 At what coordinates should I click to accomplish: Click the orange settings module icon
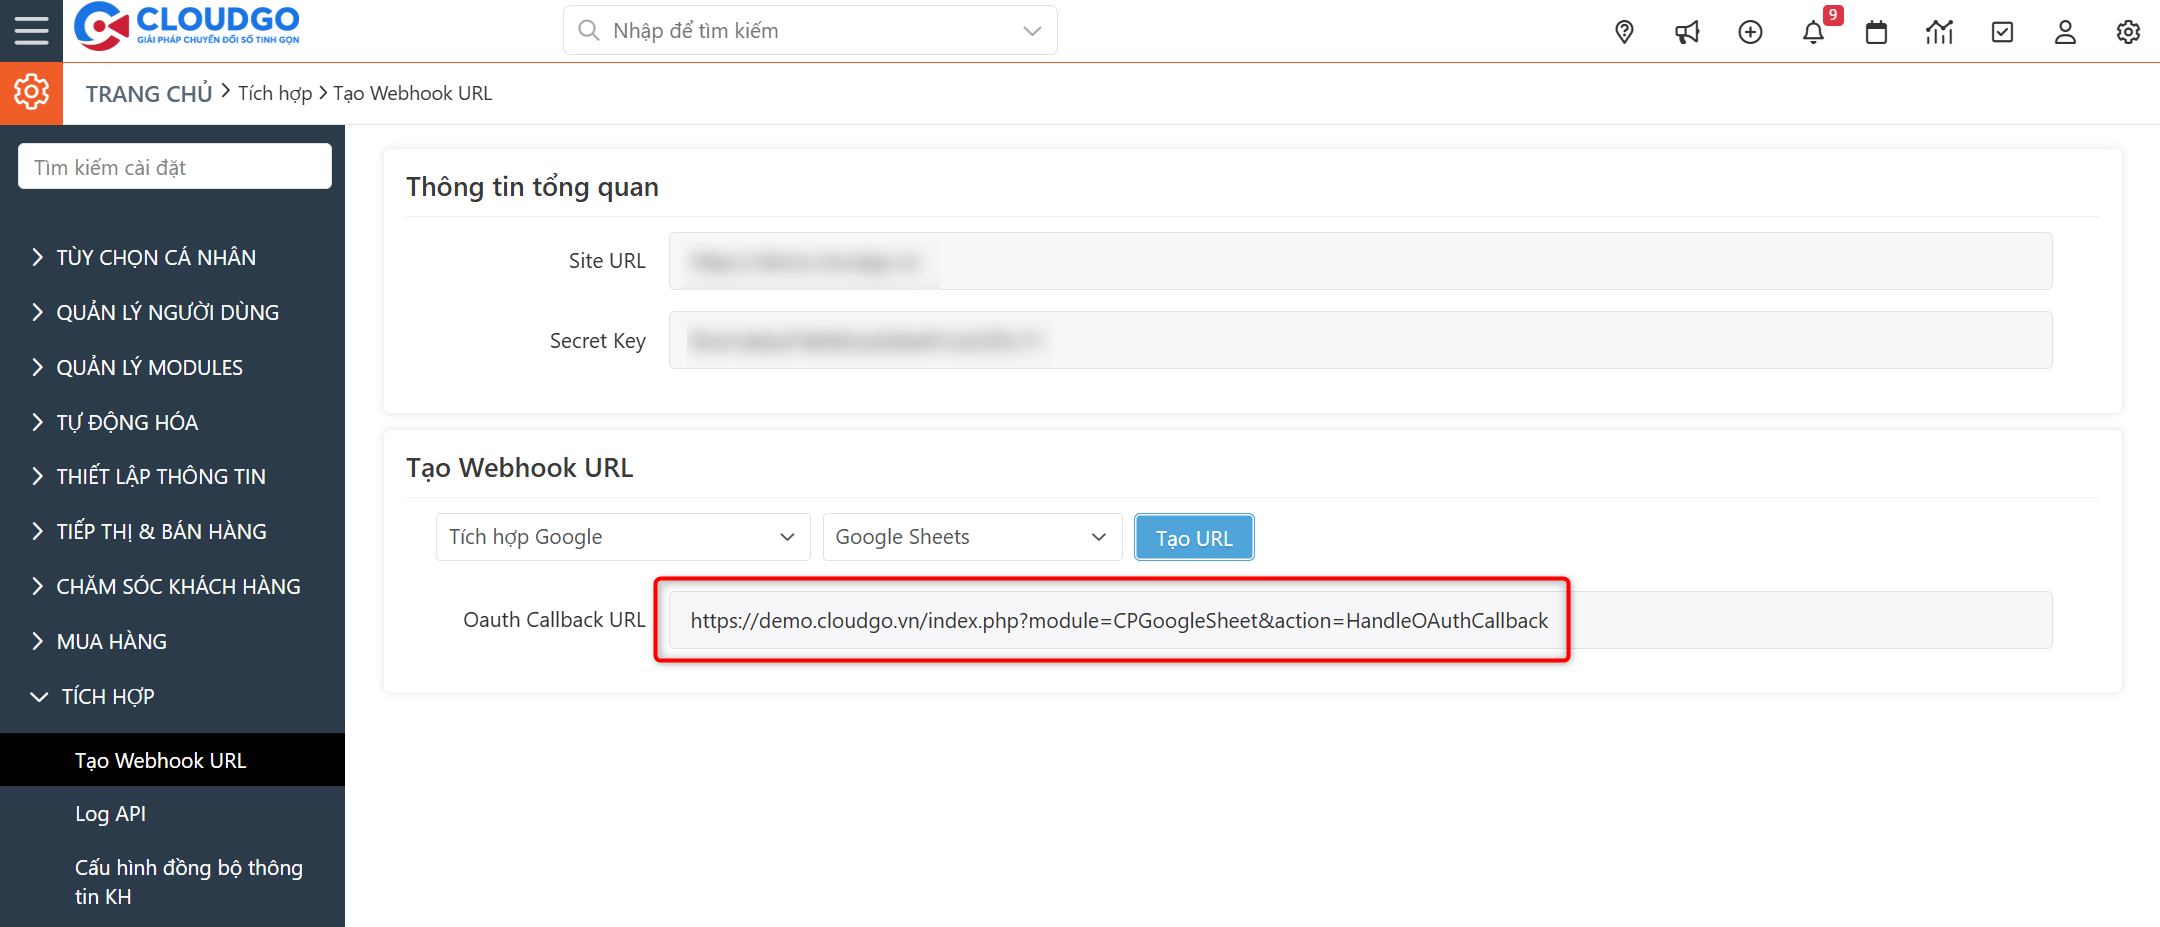pos(30,92)
